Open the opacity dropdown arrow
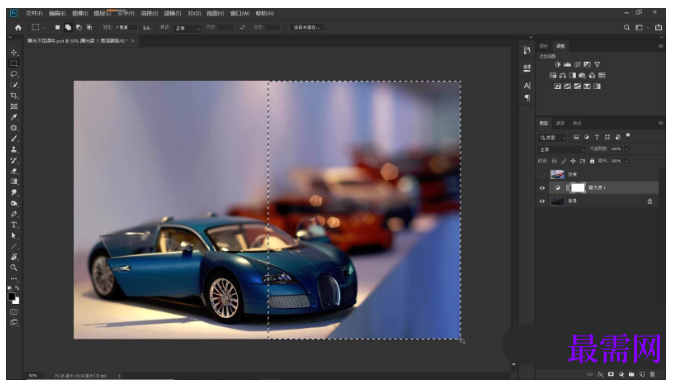The width and height of the screenshot is (680, 380). click(627, 149)
